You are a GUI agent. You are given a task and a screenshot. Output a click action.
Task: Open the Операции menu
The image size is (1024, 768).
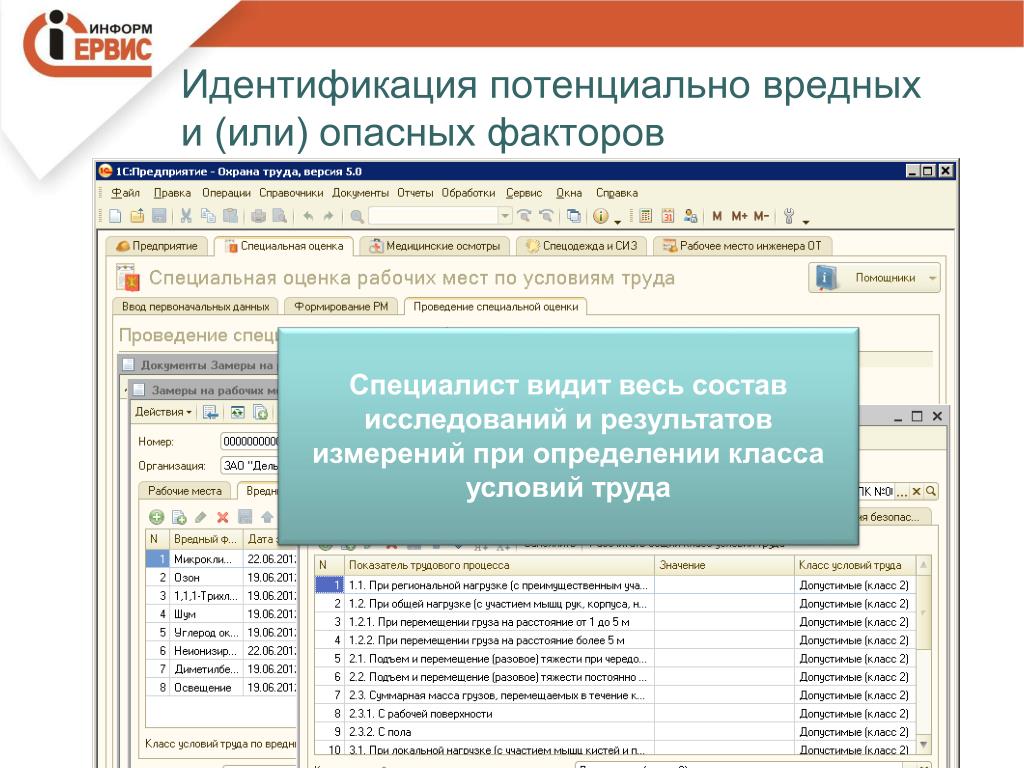tap(226, 193)
